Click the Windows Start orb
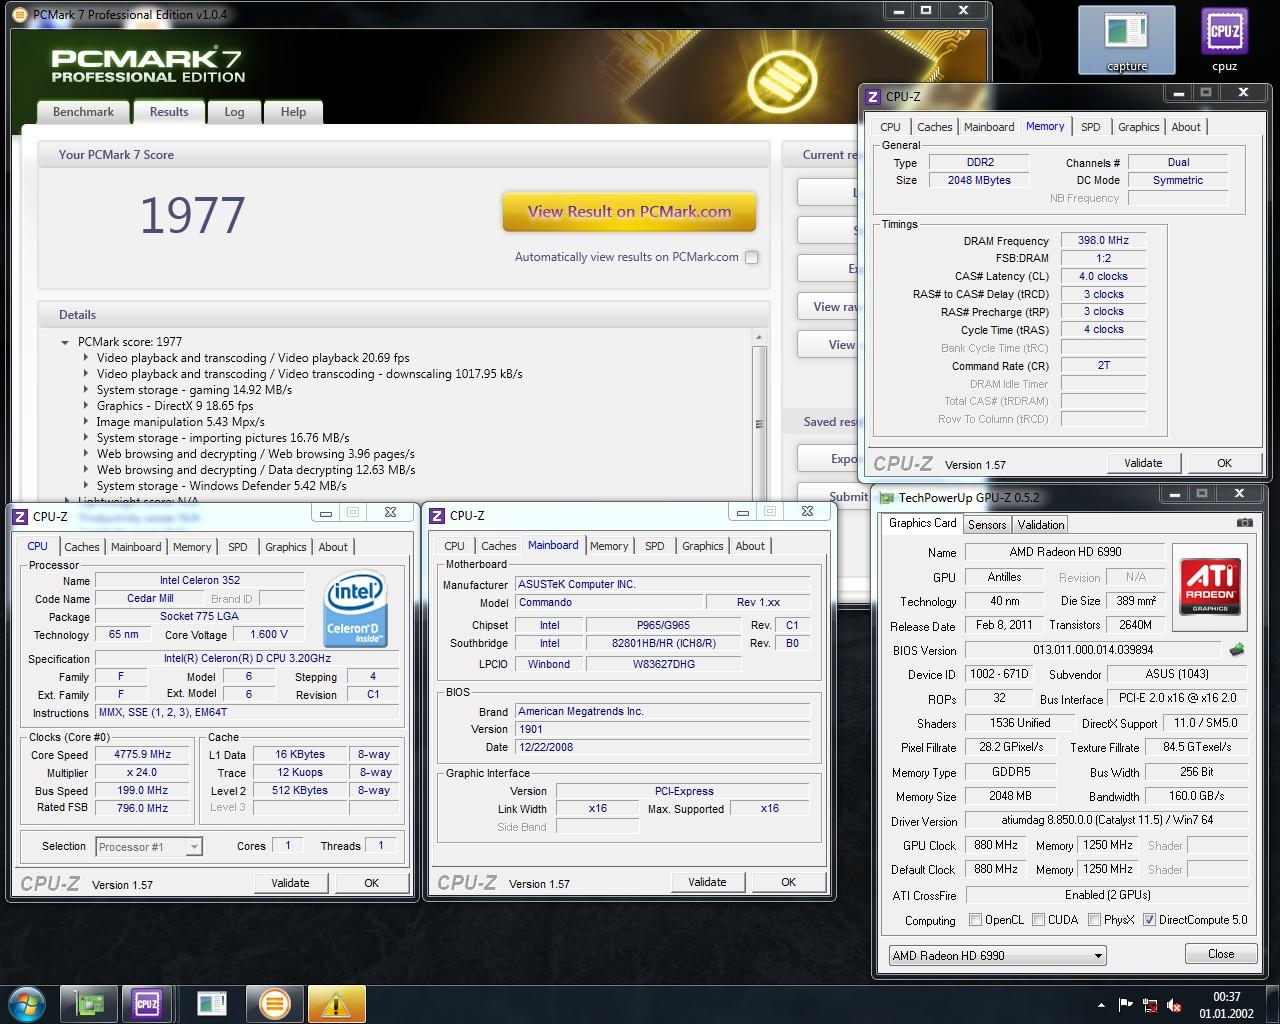1280x1024 pixels. [x=27, y=1004]
